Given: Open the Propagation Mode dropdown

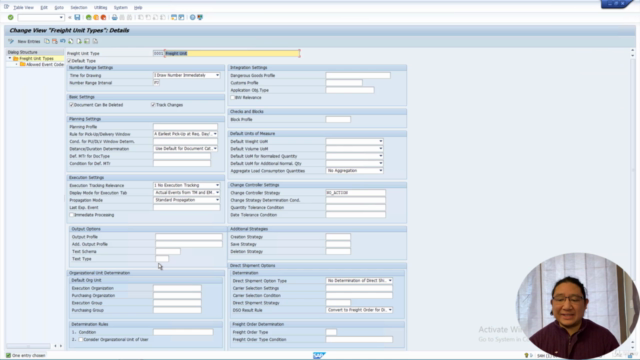Looking at the screenshot, I should pyautogui.click(x=218, y=200).
